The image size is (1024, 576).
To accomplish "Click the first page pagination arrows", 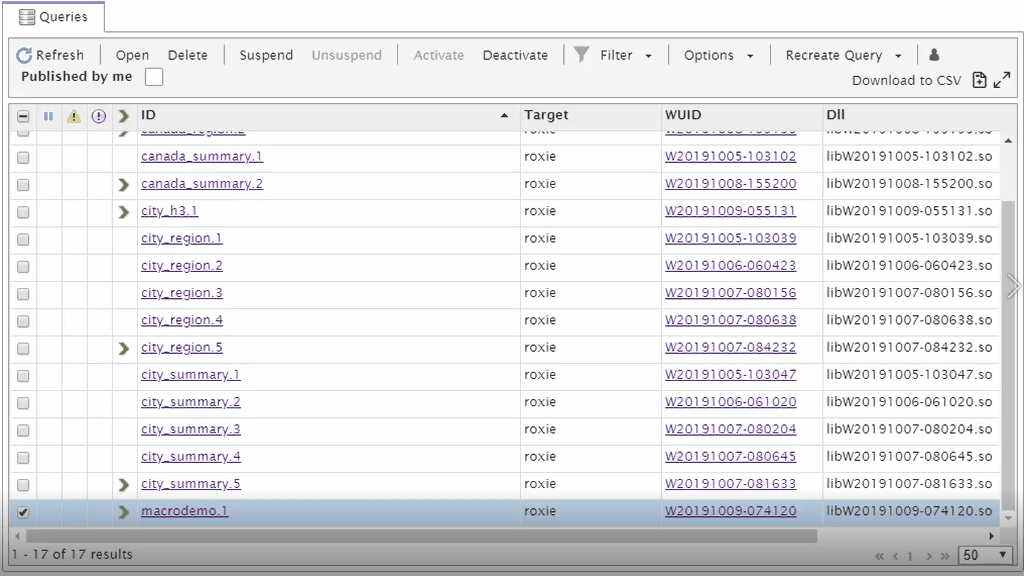I will point(879,556).
